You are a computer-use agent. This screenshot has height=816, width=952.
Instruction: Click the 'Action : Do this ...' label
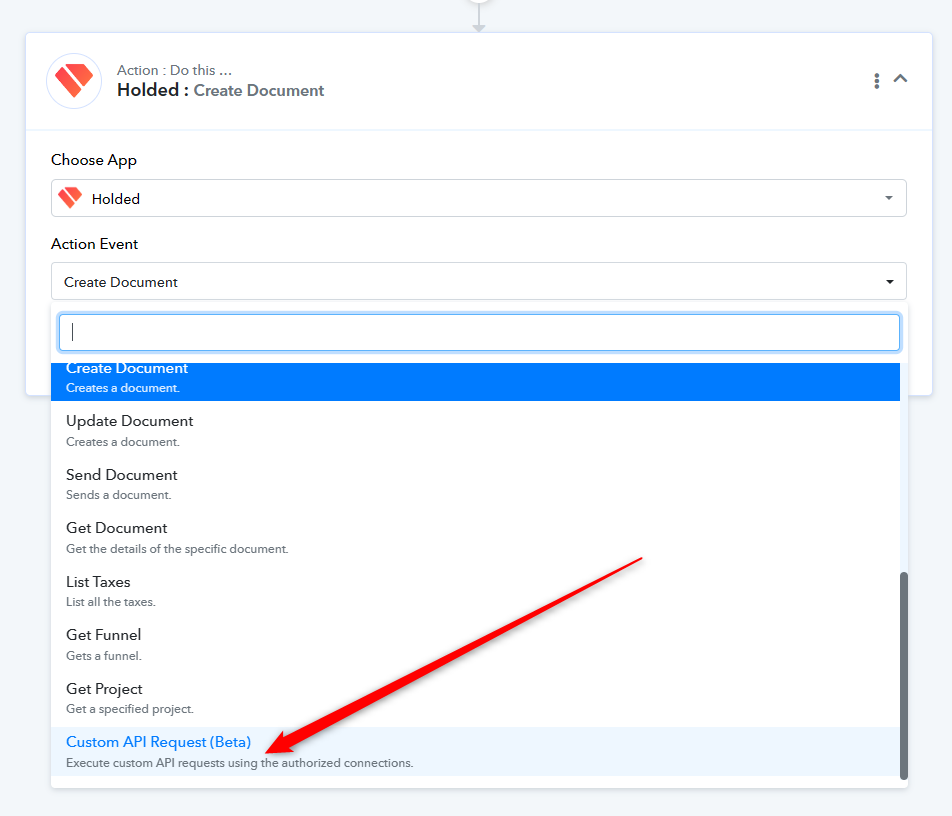174,70
